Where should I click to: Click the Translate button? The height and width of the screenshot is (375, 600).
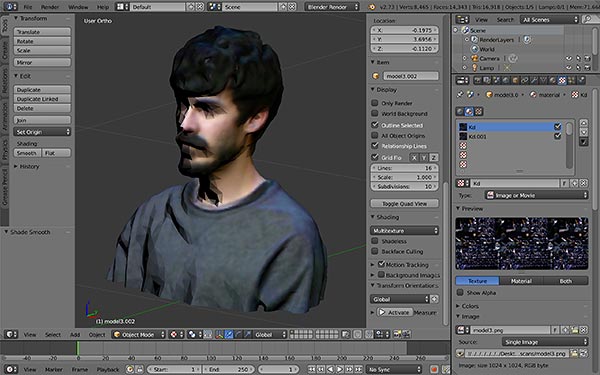point(42,32)
